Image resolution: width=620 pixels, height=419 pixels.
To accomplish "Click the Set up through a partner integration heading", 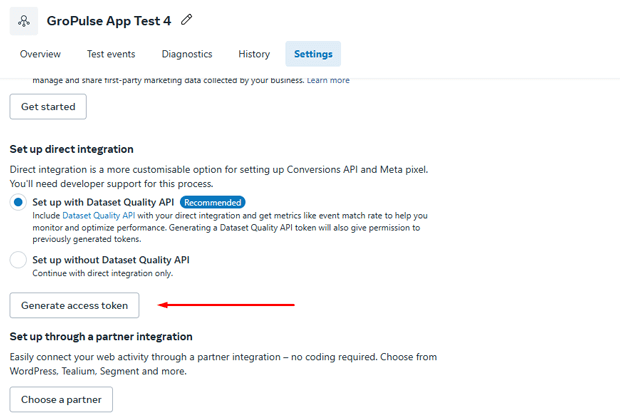I will [x=101, y=336].
